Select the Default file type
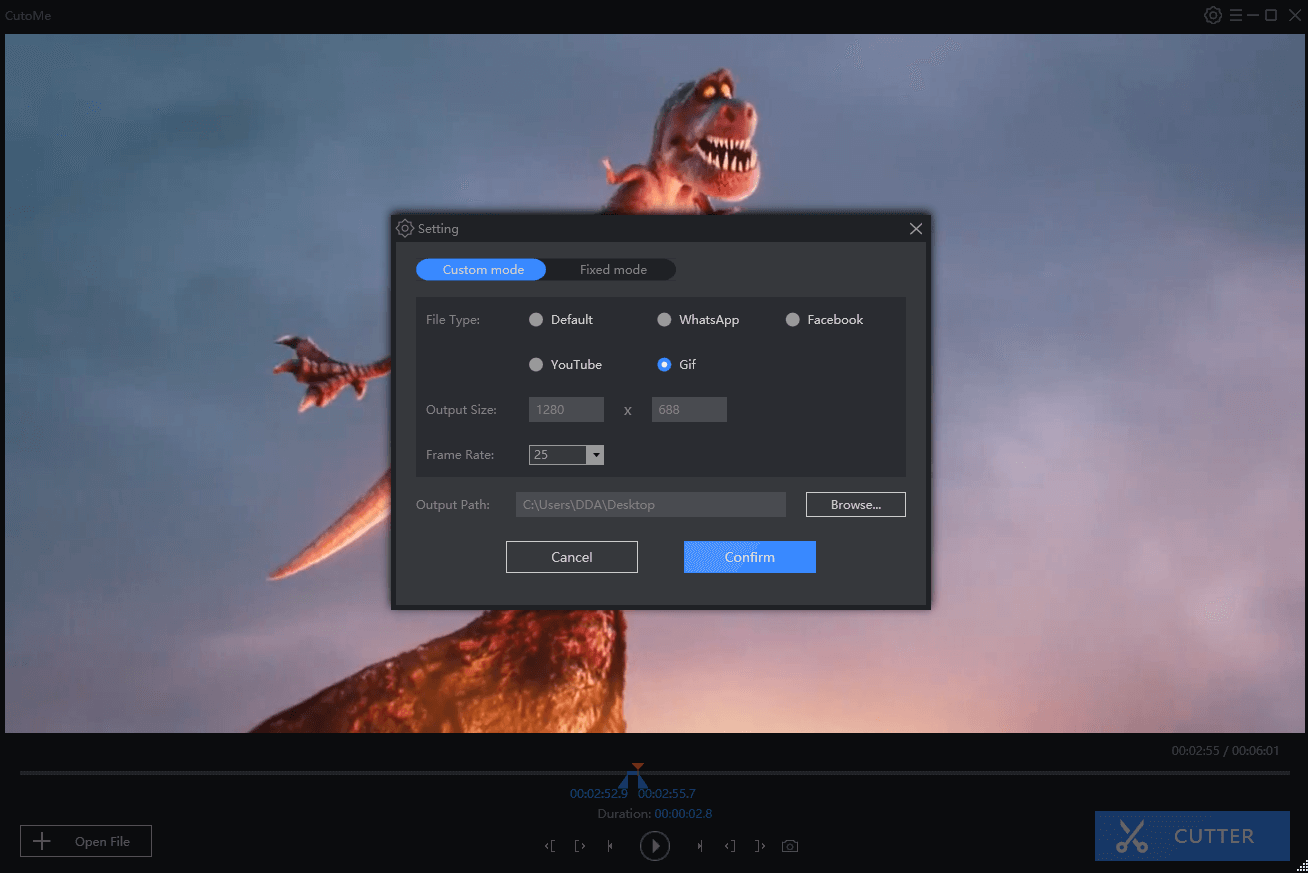This screenshot has height=873, width=1308. (561, 320)
